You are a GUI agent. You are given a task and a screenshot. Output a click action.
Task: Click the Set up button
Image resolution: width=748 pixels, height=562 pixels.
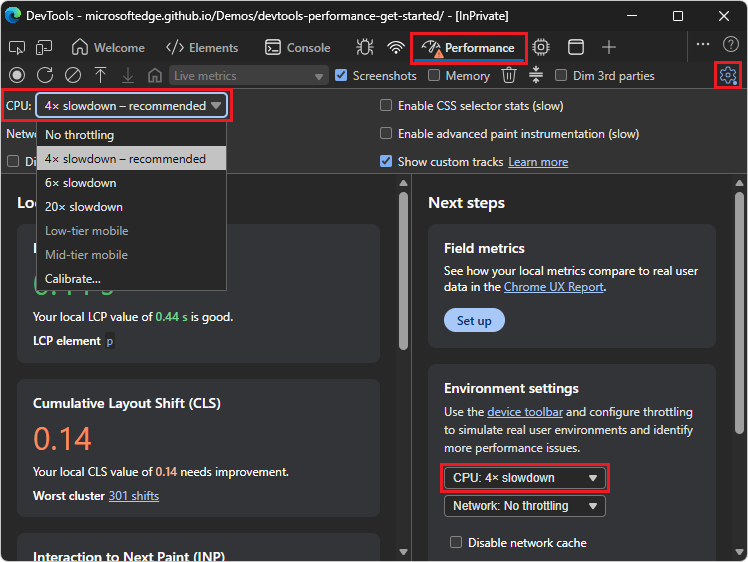474,320
